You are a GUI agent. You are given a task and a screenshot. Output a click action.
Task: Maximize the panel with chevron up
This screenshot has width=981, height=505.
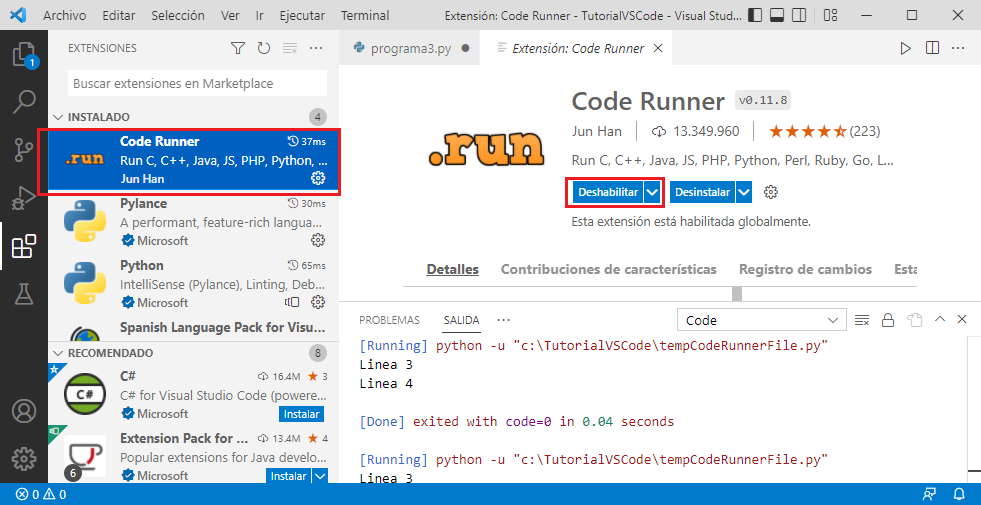(939, 319)
